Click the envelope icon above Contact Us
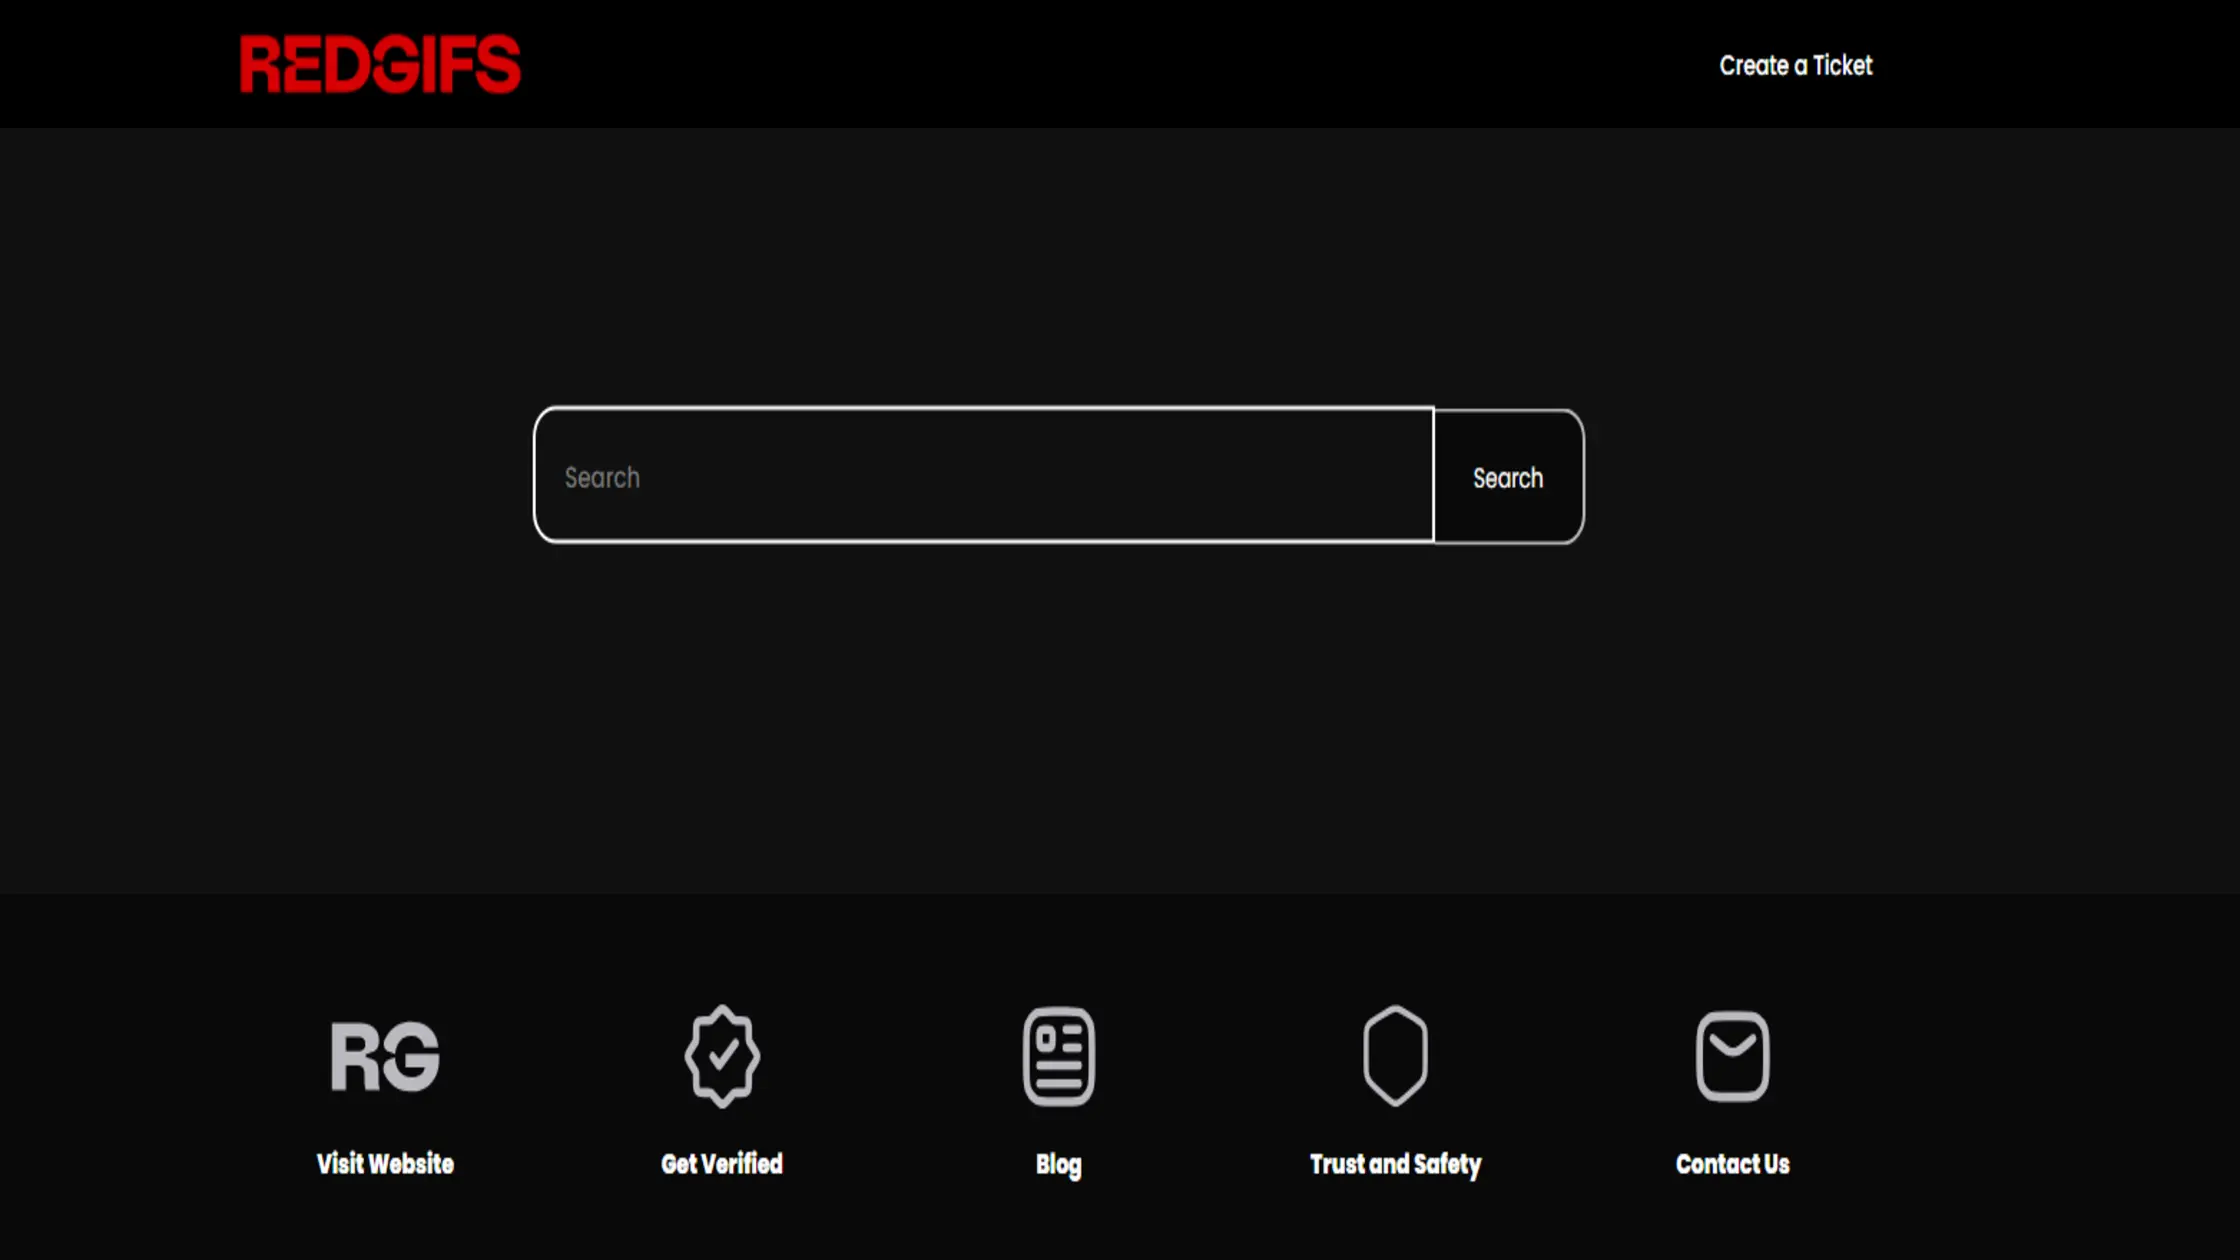 [x=1733, y=1056]
